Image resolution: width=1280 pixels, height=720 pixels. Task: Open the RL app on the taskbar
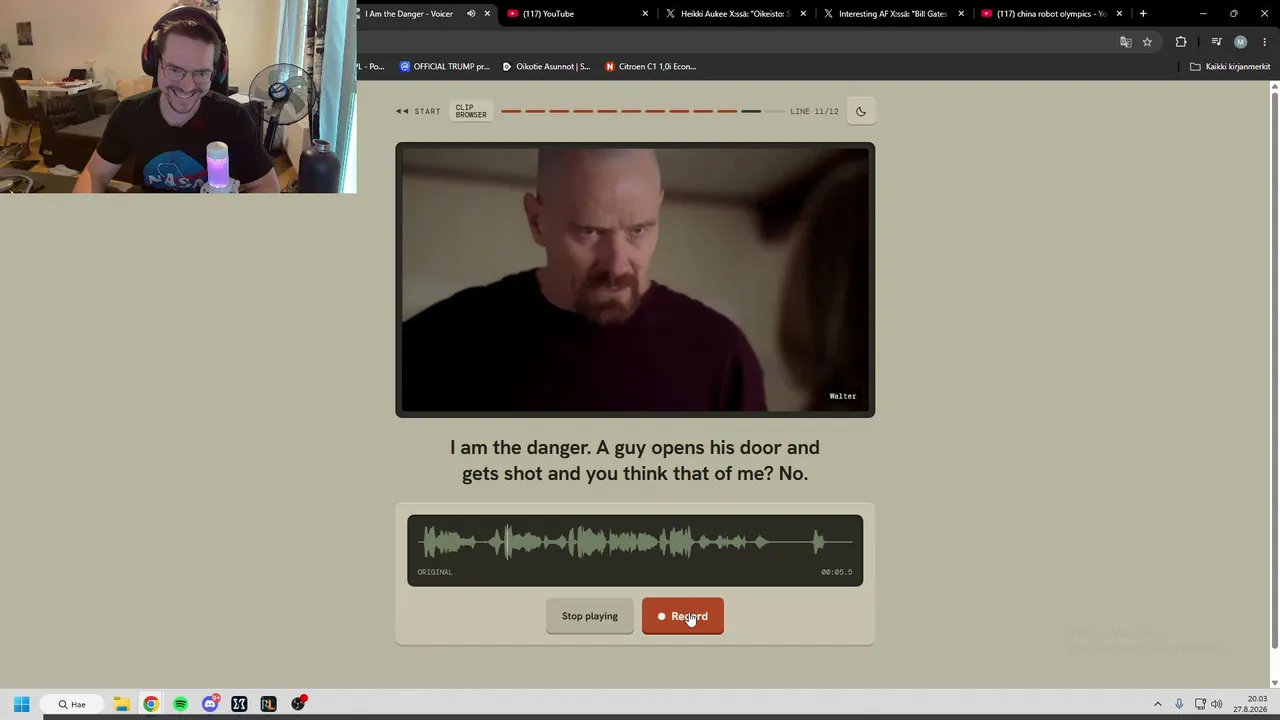click(268, 704)
